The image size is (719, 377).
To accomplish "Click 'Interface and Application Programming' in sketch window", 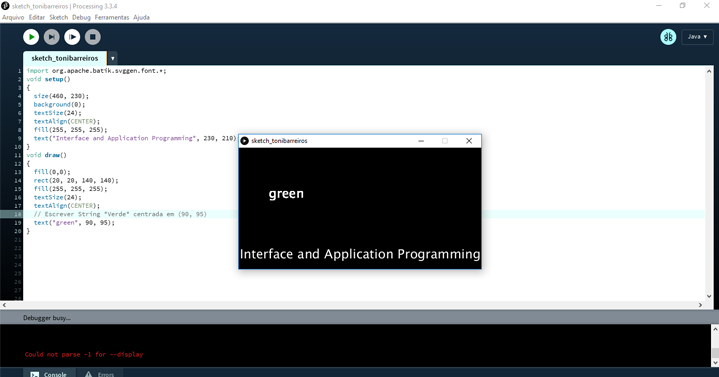I will [360, 254].
